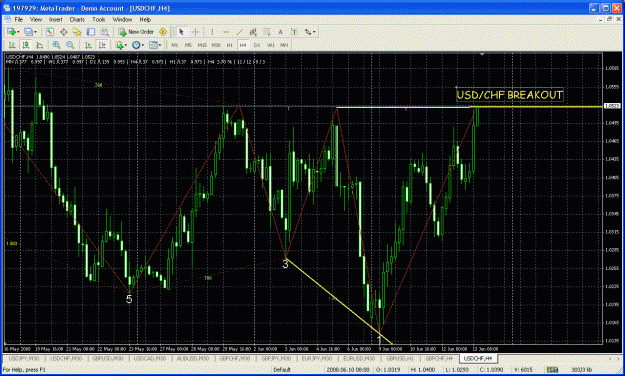Screen dimensions: 625x376
Task: Toggle chart auto scroll
Action: [88, 45]
